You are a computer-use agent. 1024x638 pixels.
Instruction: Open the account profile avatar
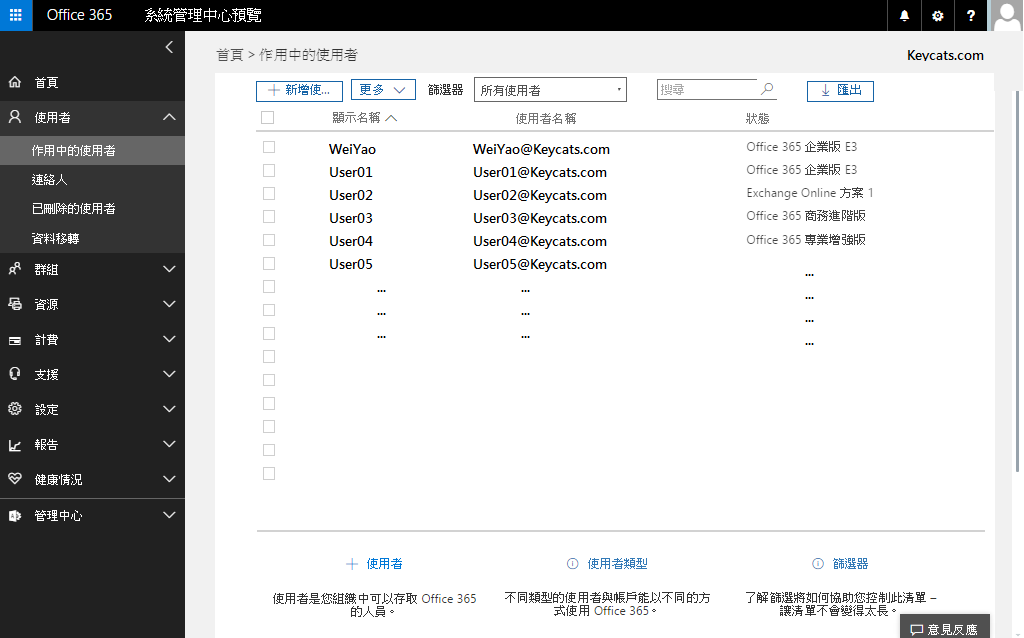click(x=1006, y=15)
